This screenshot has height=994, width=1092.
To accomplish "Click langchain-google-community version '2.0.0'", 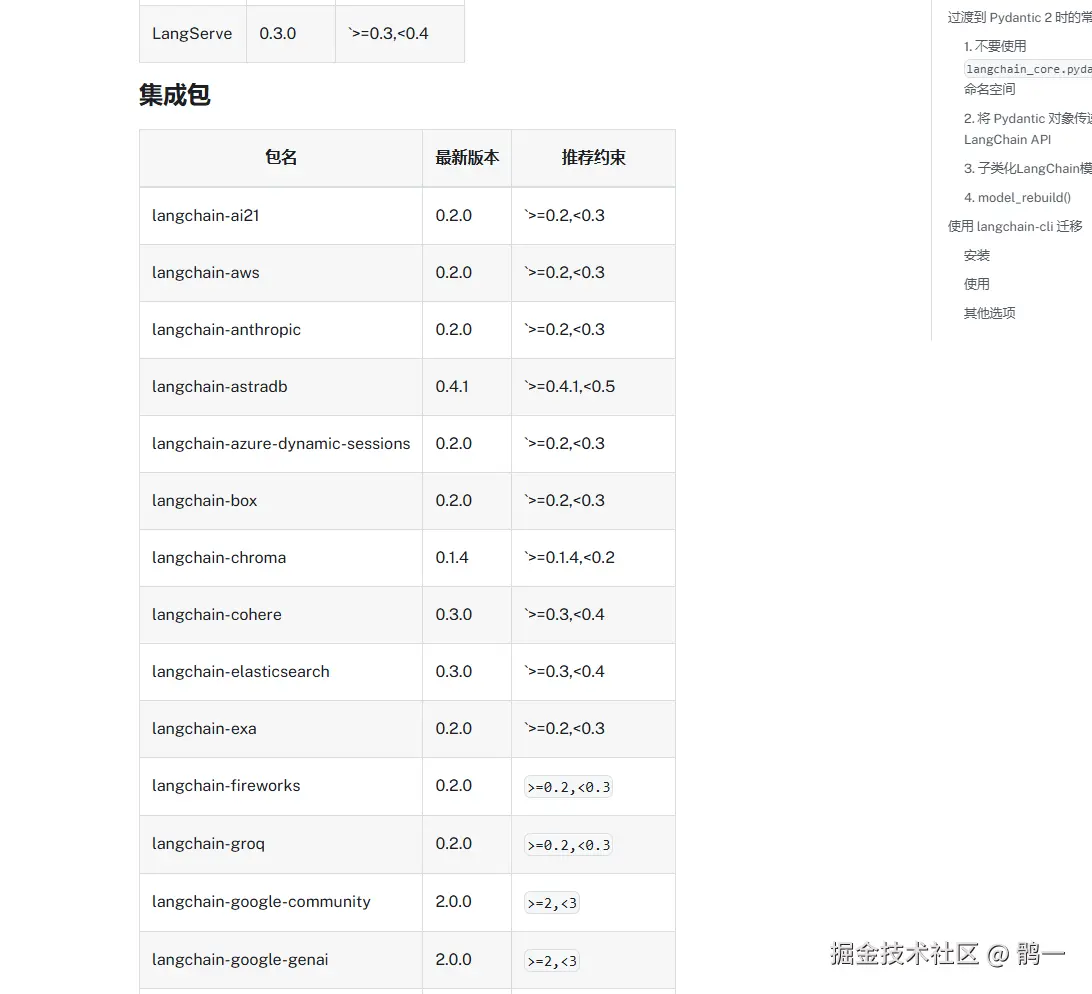I will pos(453,902).
